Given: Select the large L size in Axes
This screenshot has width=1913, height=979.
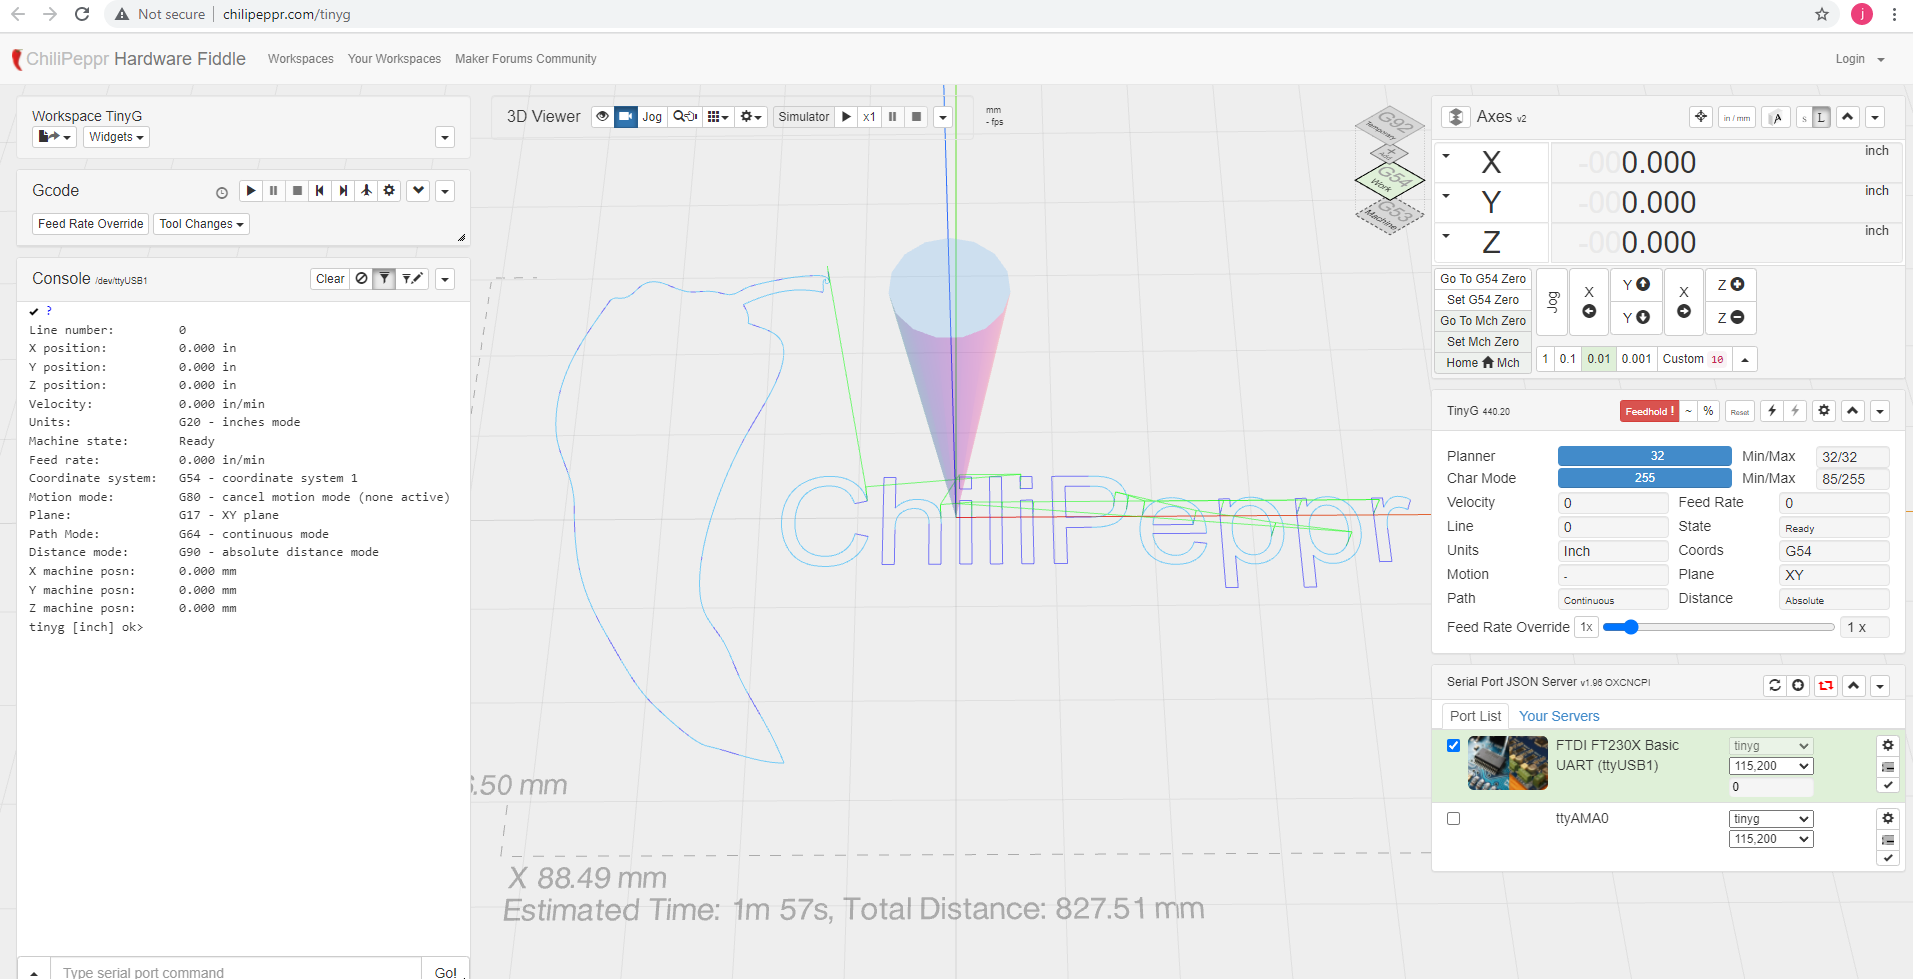Looking at the screenshot, I should pos(1822,118).
